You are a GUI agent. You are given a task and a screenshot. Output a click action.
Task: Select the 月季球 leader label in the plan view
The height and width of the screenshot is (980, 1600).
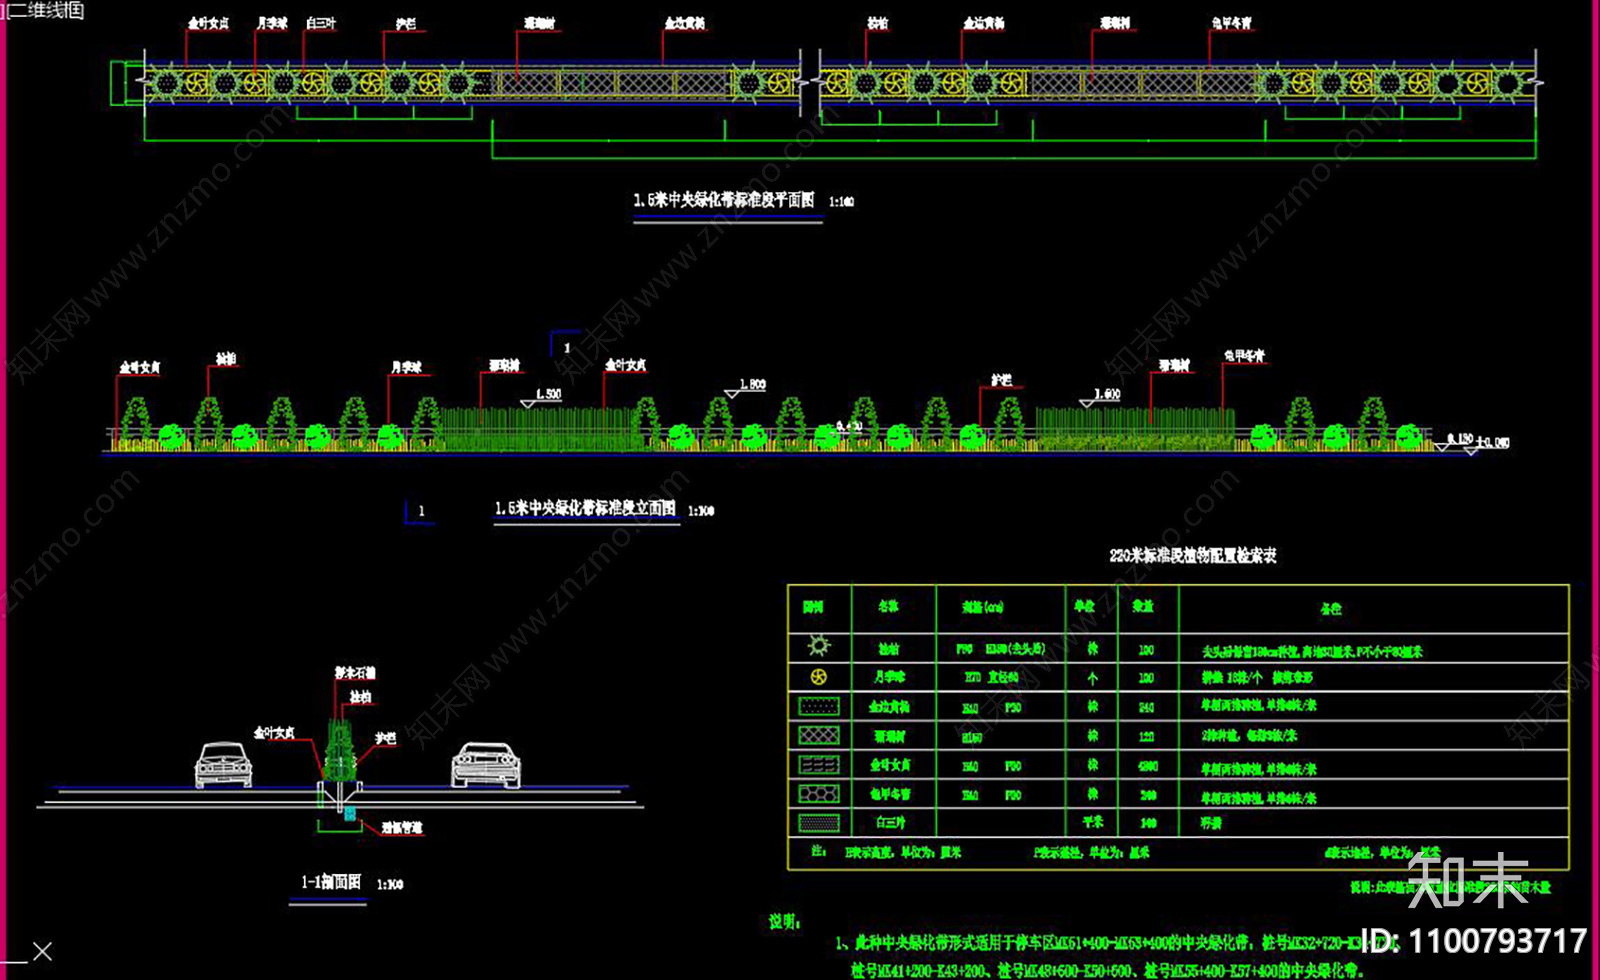pyautogui.click(x=271, y=23)
